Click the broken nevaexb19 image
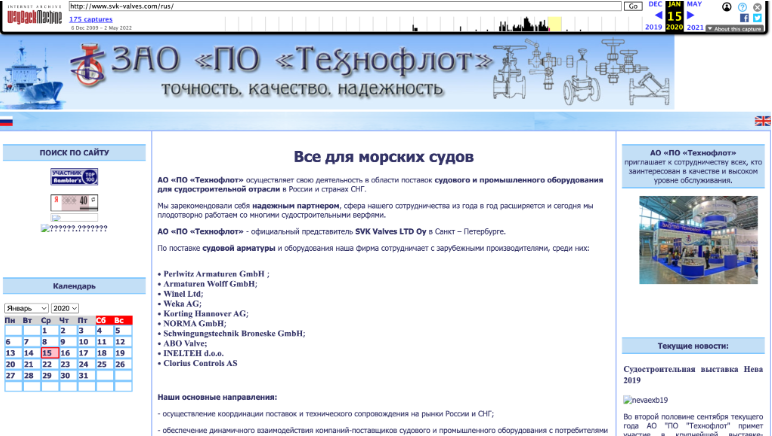 645,400
